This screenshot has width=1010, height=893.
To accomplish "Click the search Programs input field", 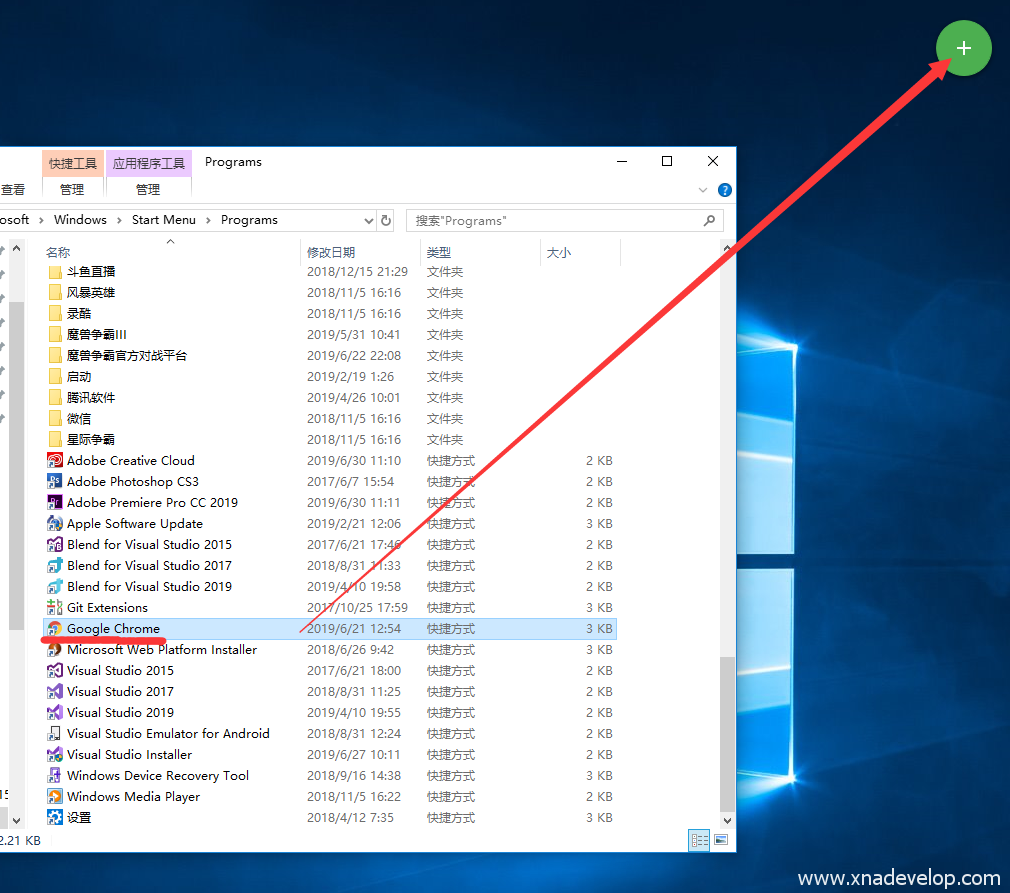I will click(x=555, y=220).
